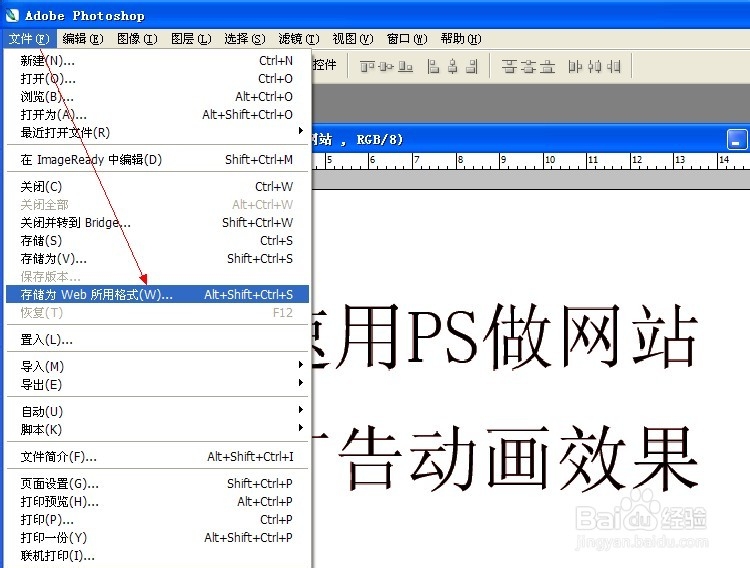Open the 窗口(W) menu
This screenshot has width=750, height=568.
(407, 39)
